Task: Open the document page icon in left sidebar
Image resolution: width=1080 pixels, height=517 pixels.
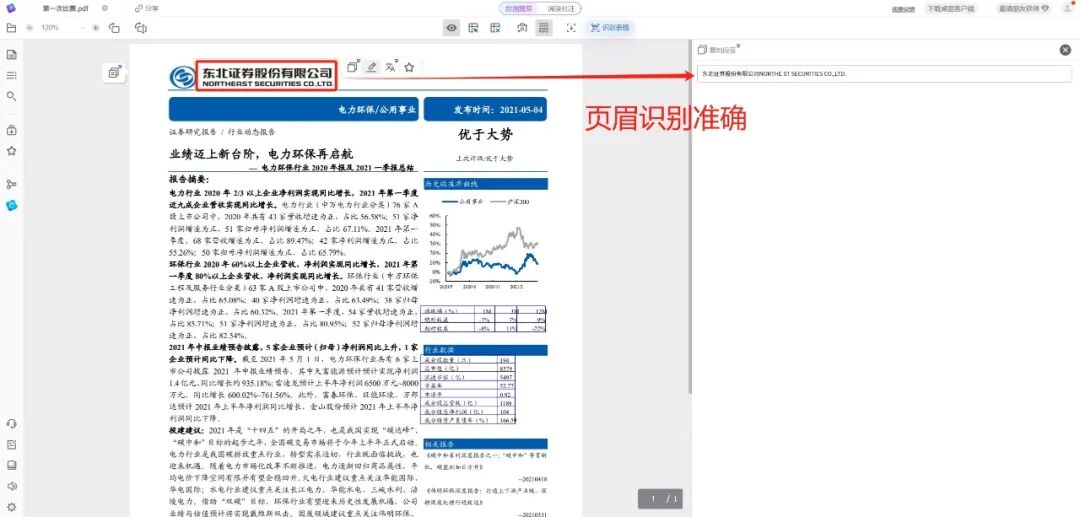Action: pos(11,54)
